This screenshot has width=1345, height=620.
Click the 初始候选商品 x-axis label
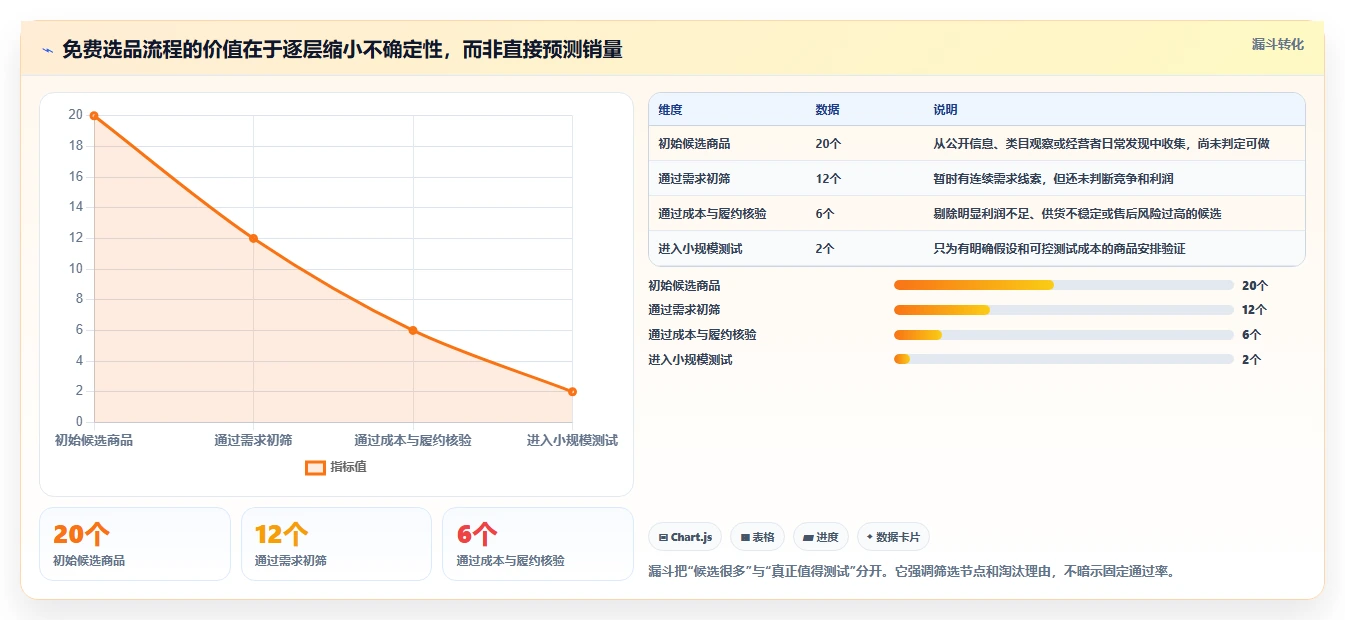(94, 440)
